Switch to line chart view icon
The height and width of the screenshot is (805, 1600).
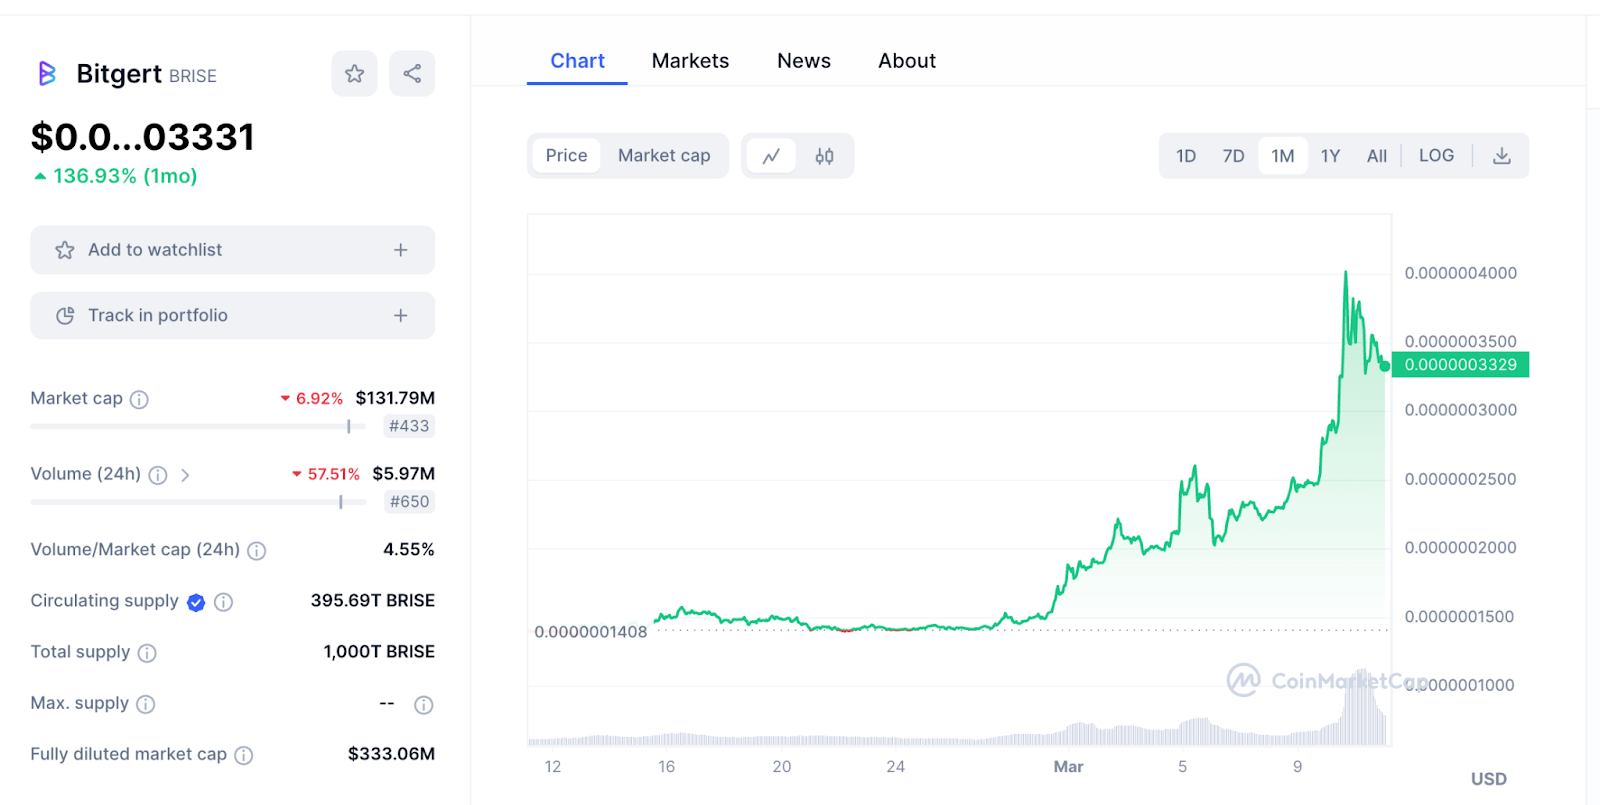(x=771, y=156)
